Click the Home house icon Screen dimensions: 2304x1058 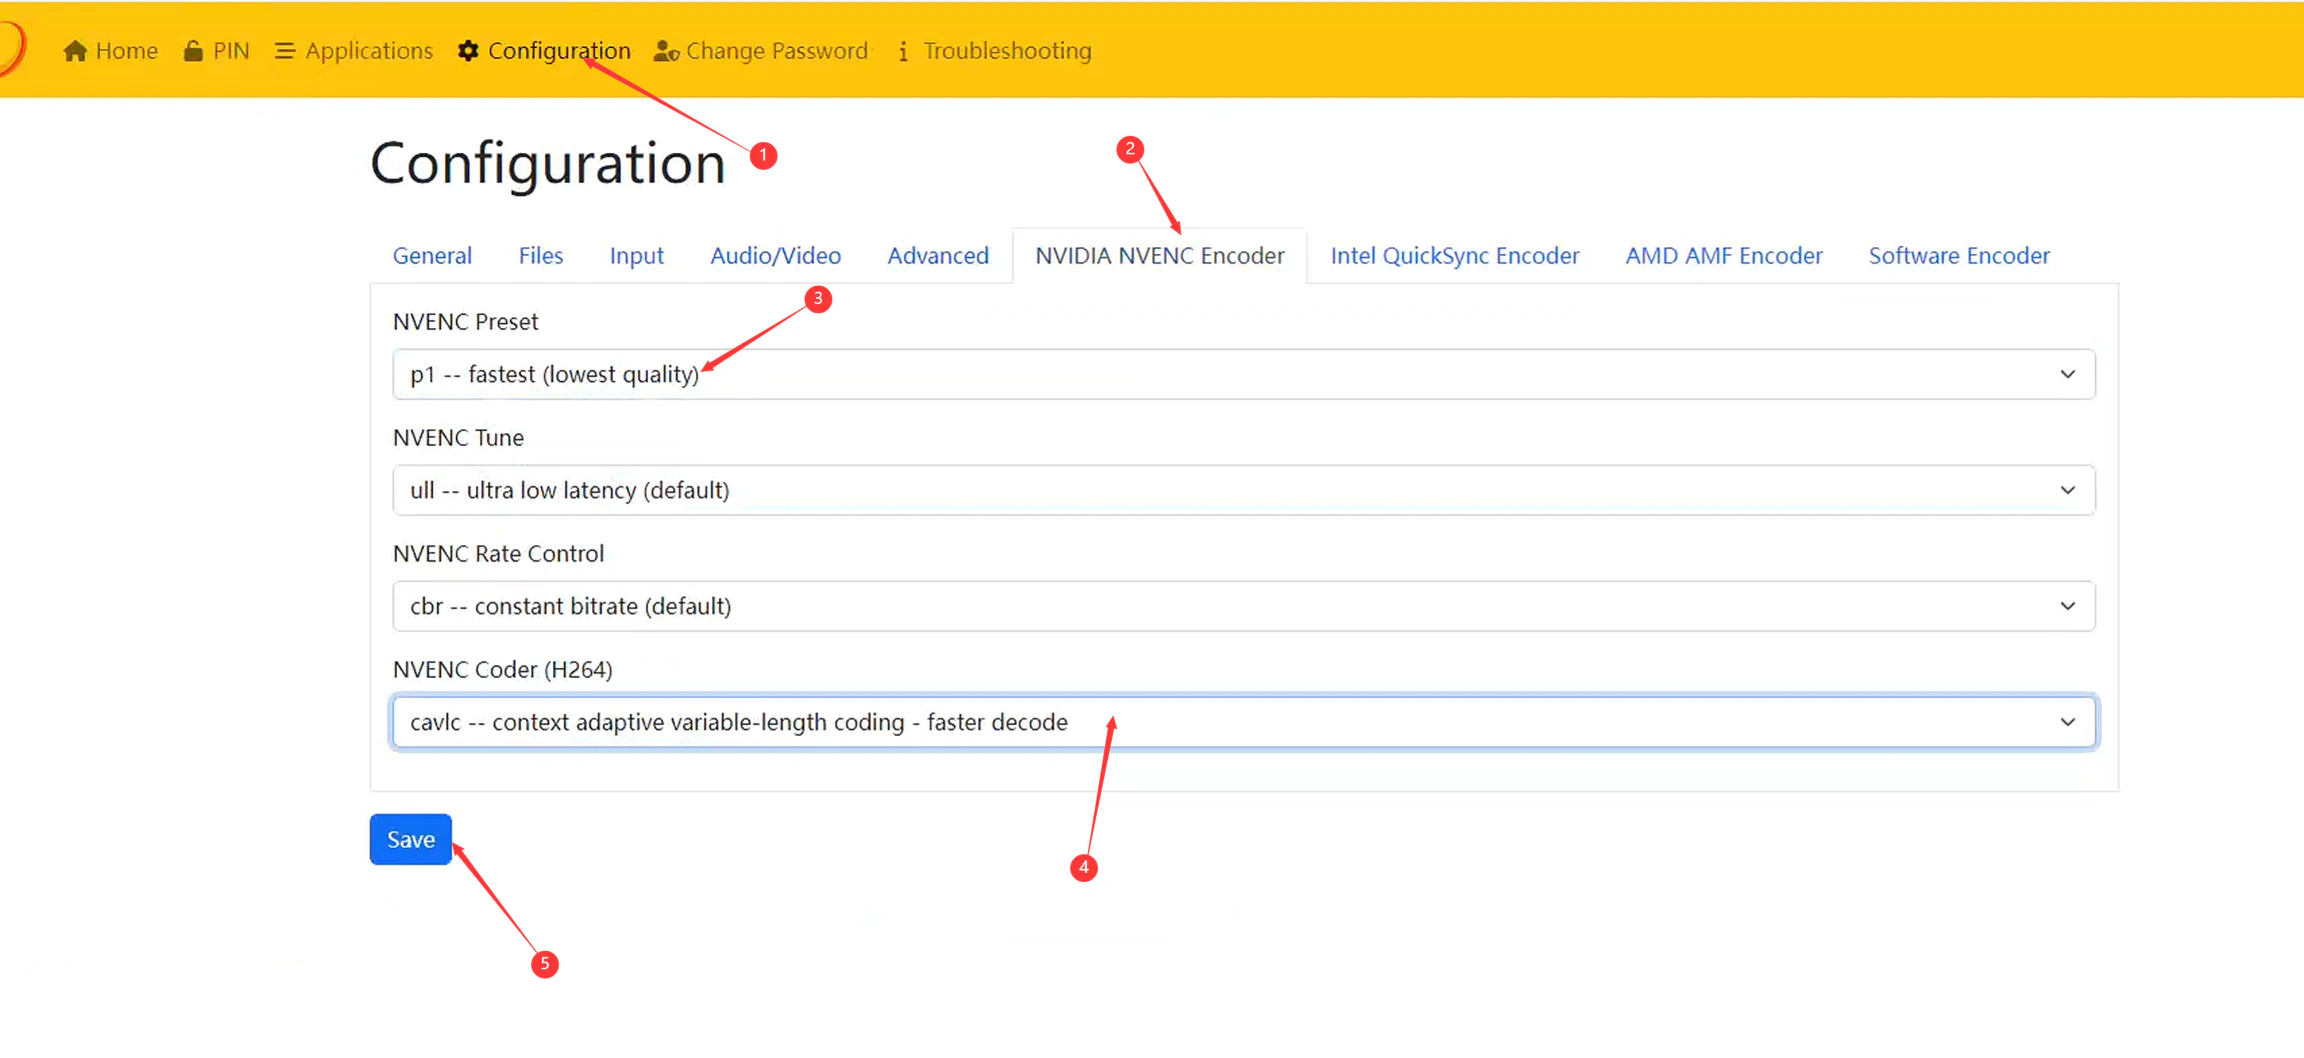[x=75, y=51]
